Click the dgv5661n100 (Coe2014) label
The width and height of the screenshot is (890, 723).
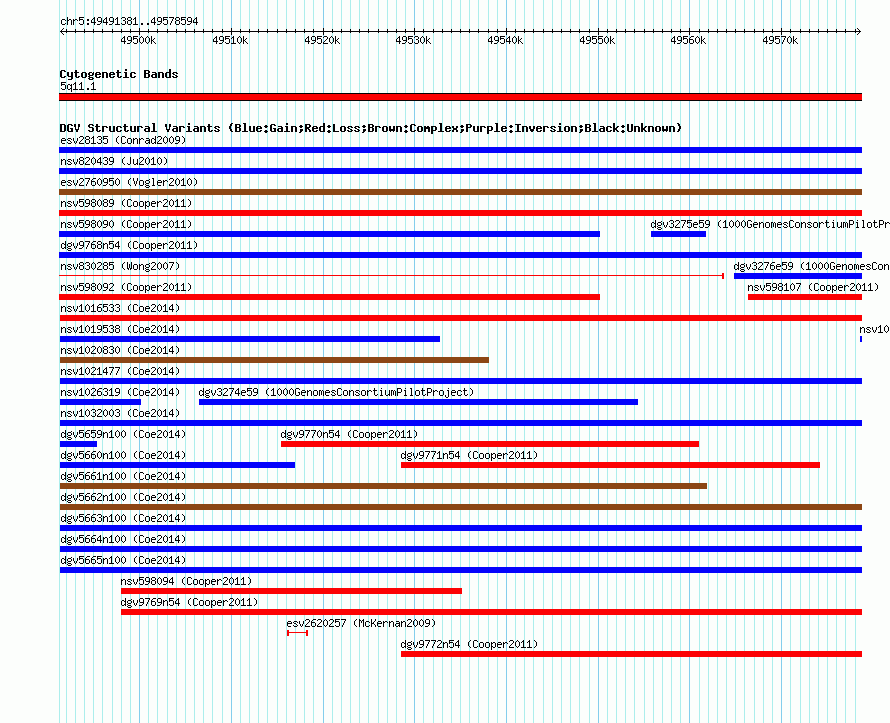123,476
